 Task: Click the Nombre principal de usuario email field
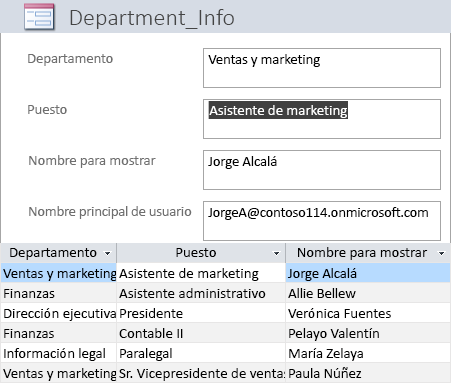pyautogui.click(x=322, y=221)
